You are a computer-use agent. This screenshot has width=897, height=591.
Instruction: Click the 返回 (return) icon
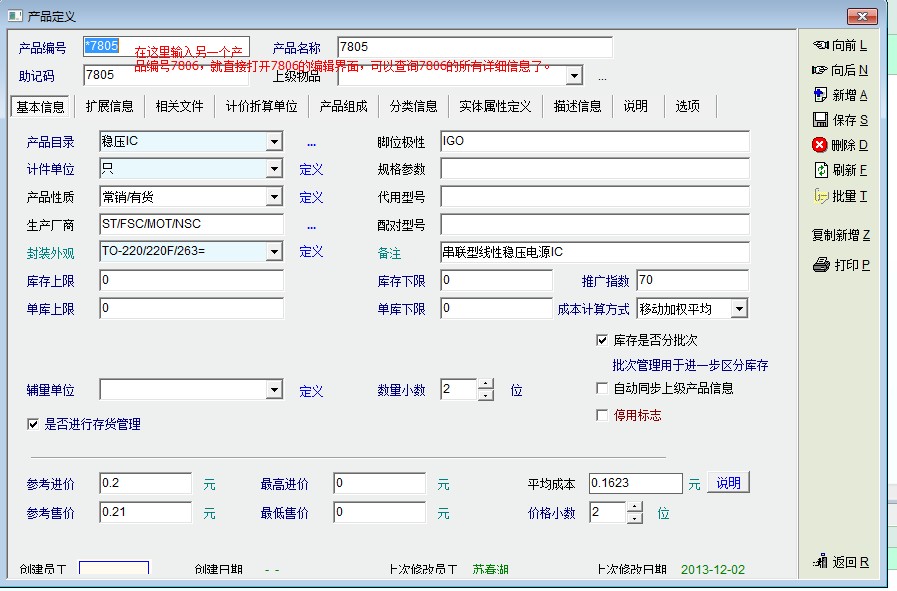pyautogui.click(x=820, y=562)
